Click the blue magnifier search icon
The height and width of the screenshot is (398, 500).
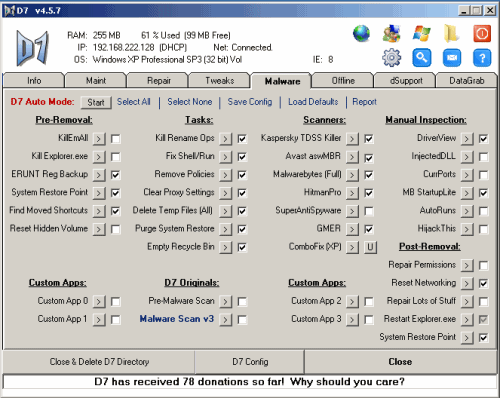click(422, 58)
